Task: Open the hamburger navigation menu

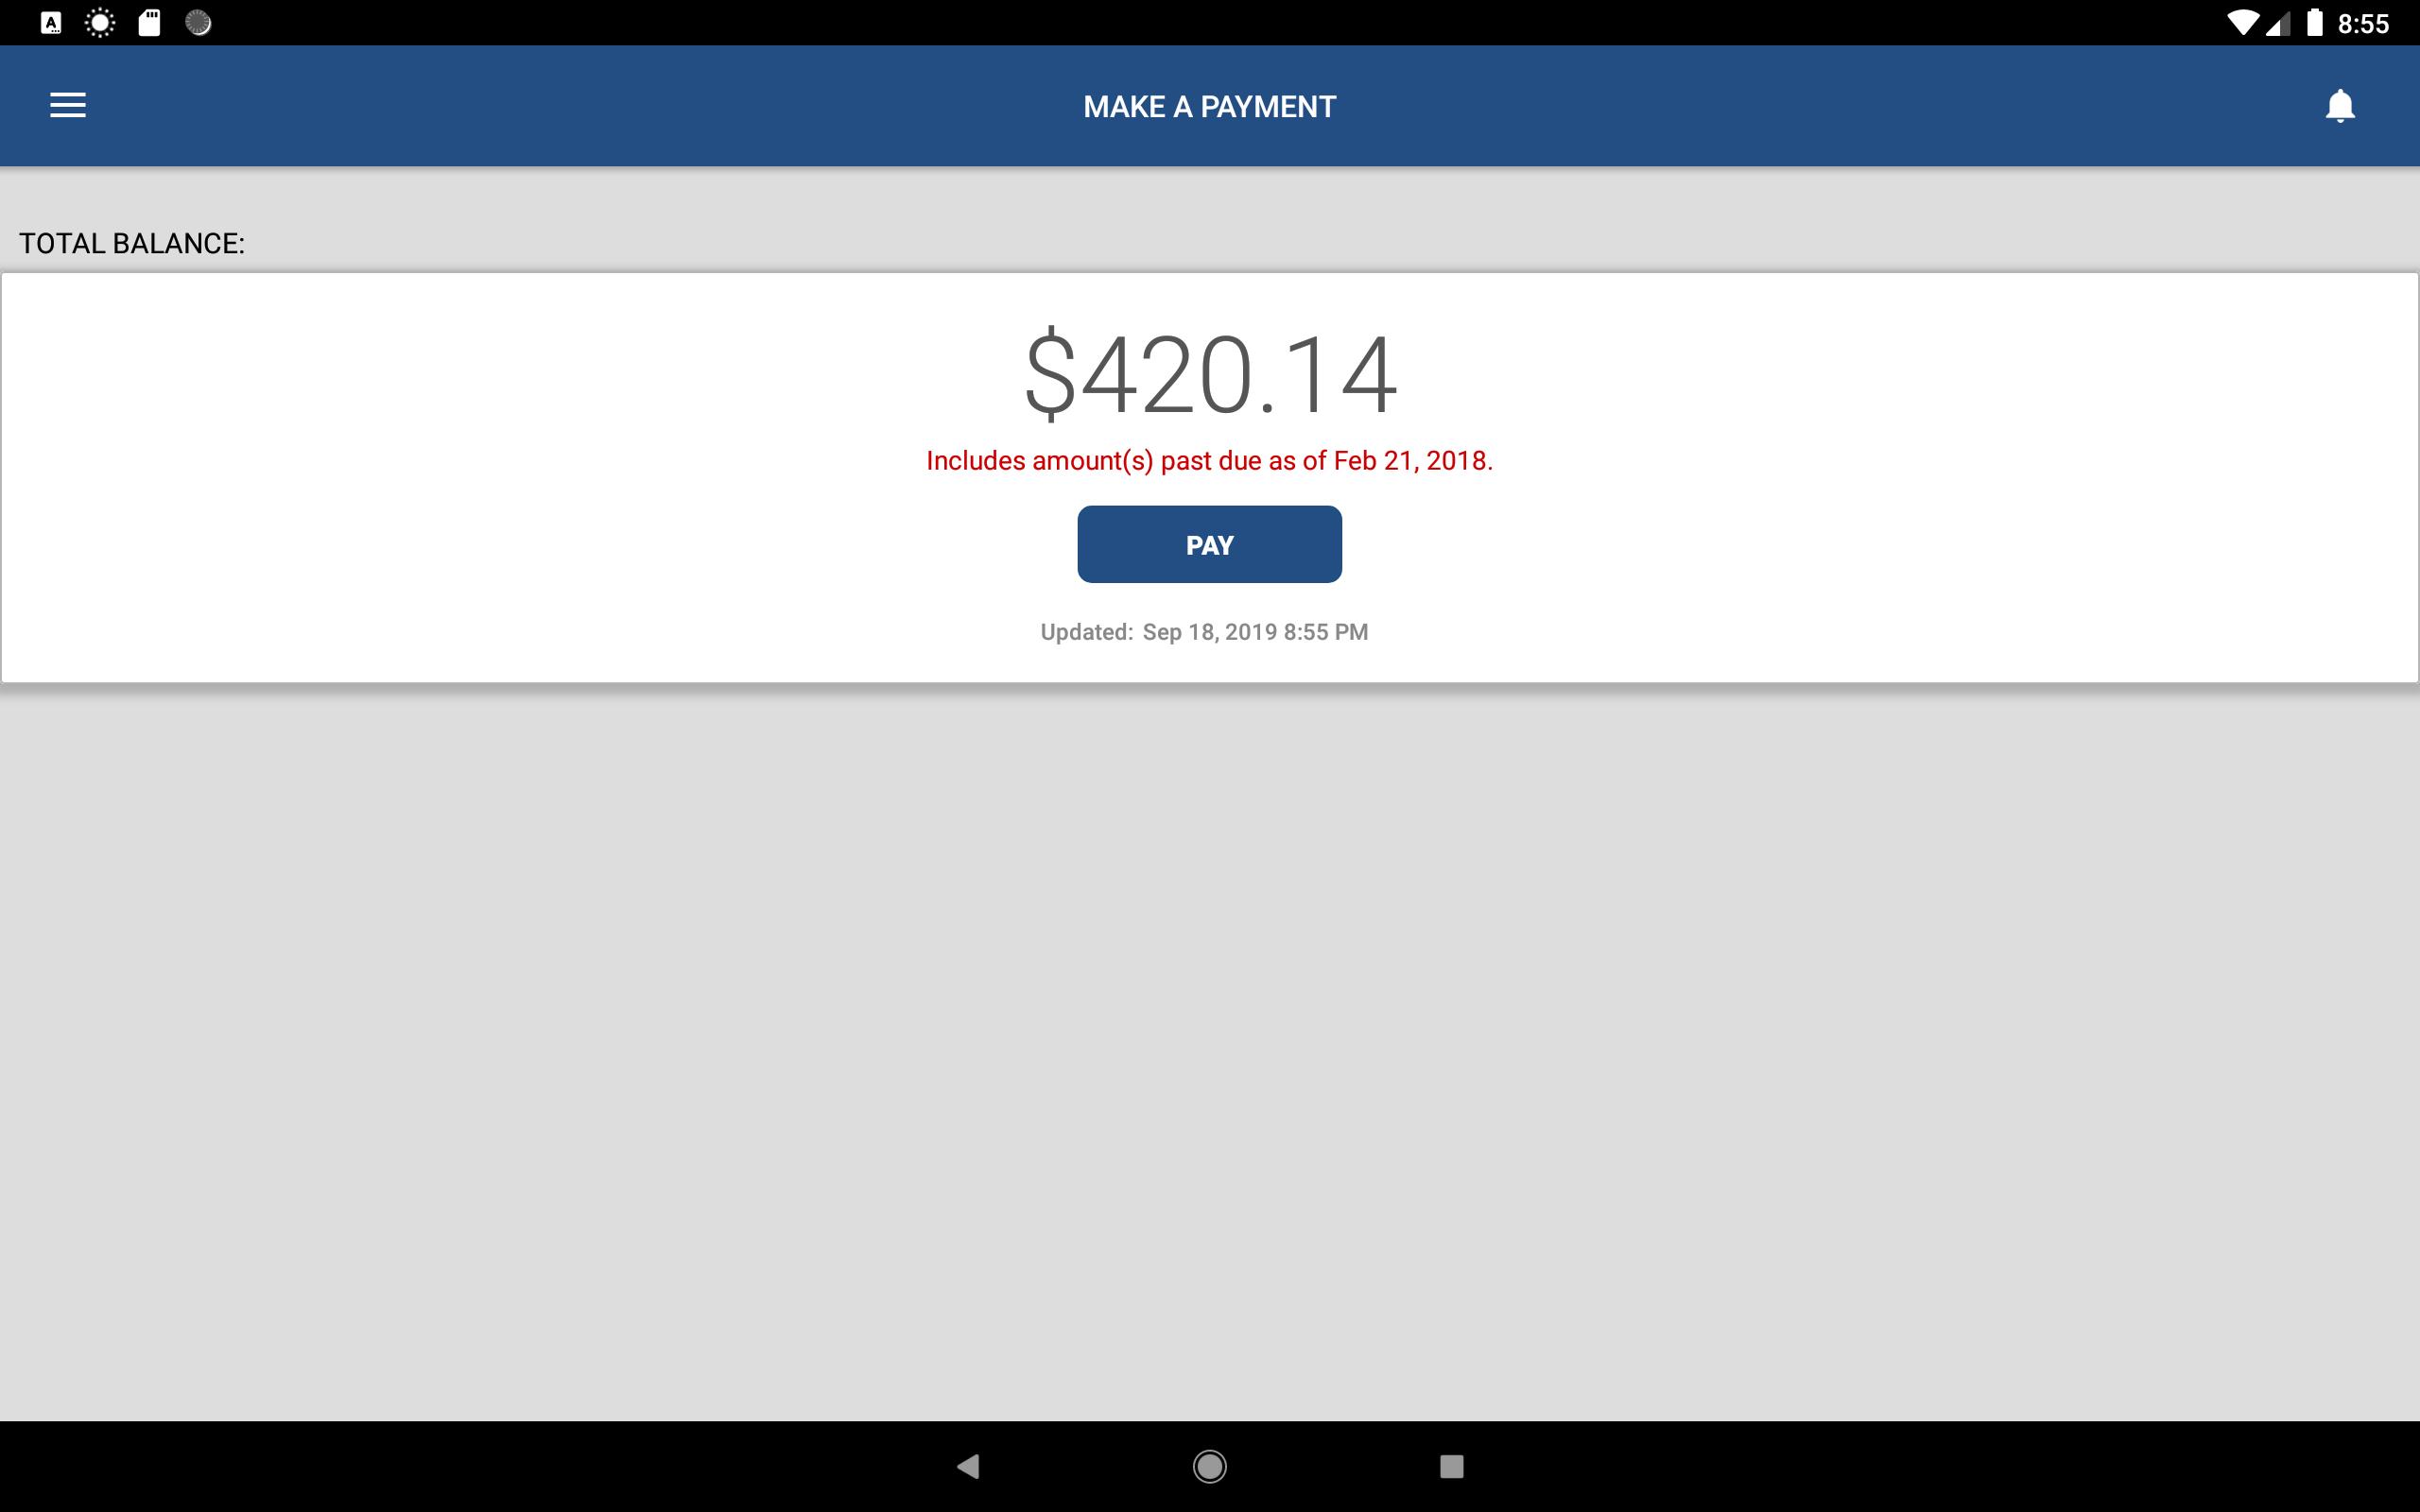Action: pyautogui.click(x=68, y=105)
